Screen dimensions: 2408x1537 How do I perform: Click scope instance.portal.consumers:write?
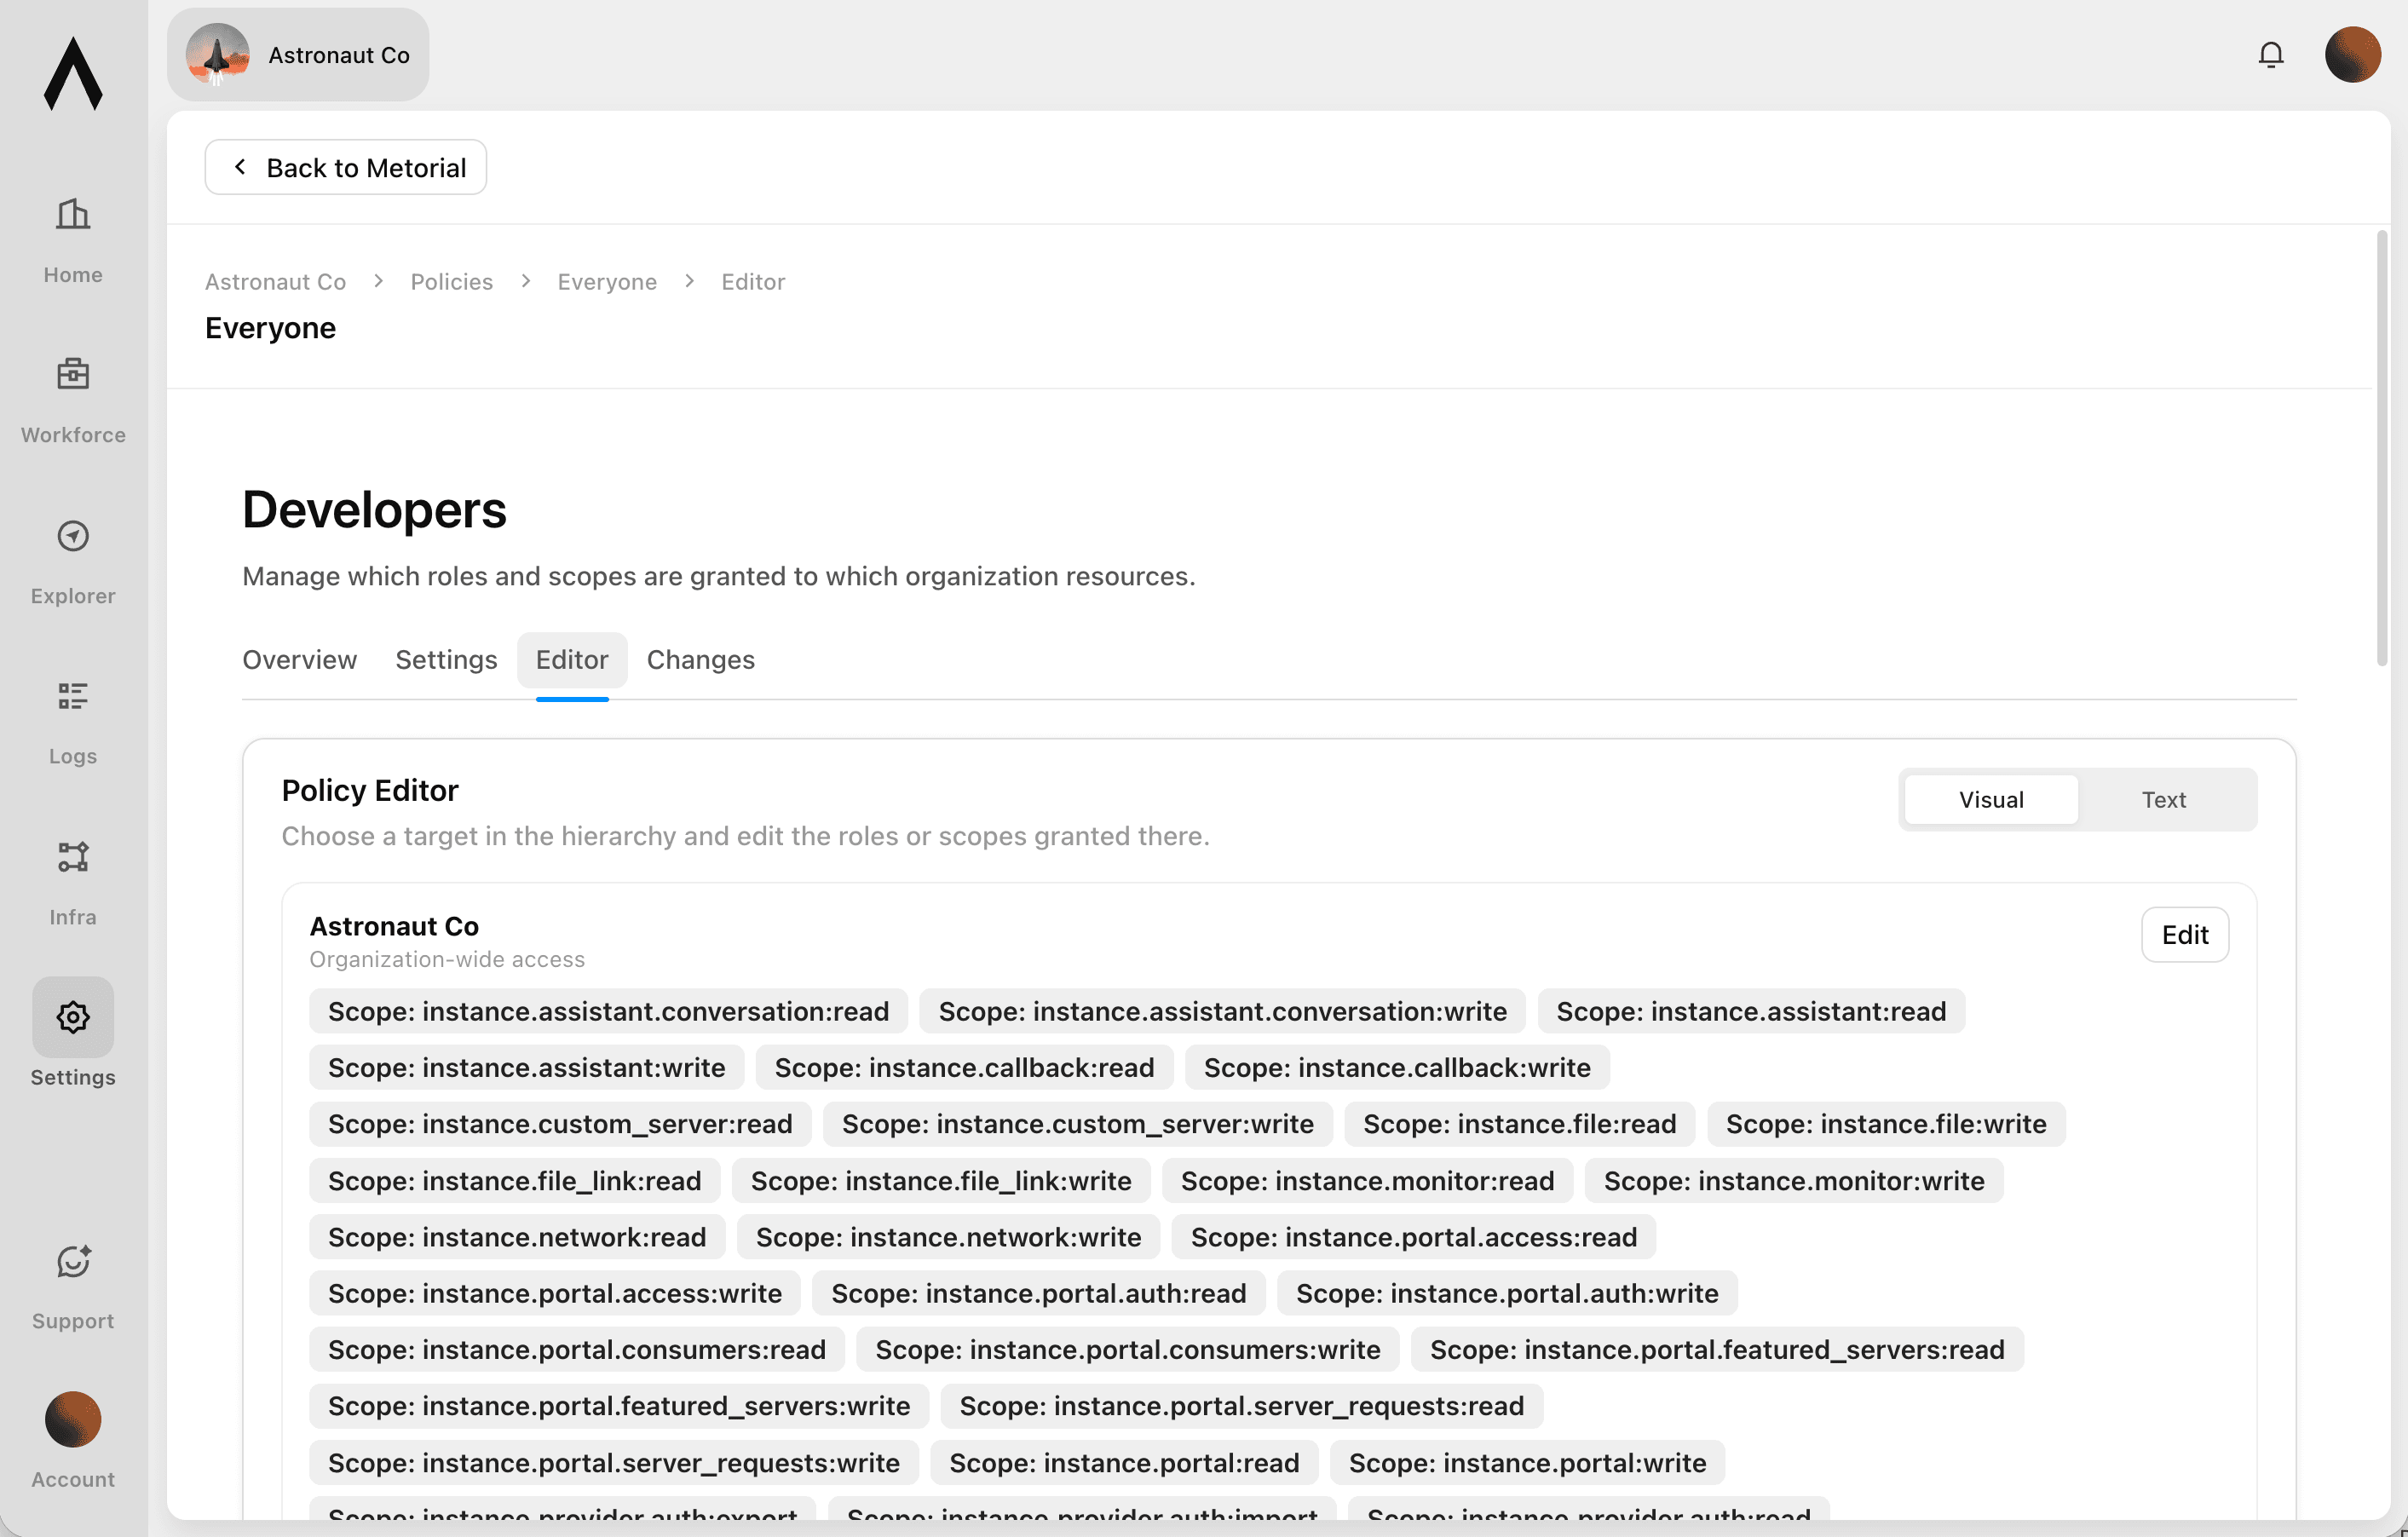click(1127, 1350)
